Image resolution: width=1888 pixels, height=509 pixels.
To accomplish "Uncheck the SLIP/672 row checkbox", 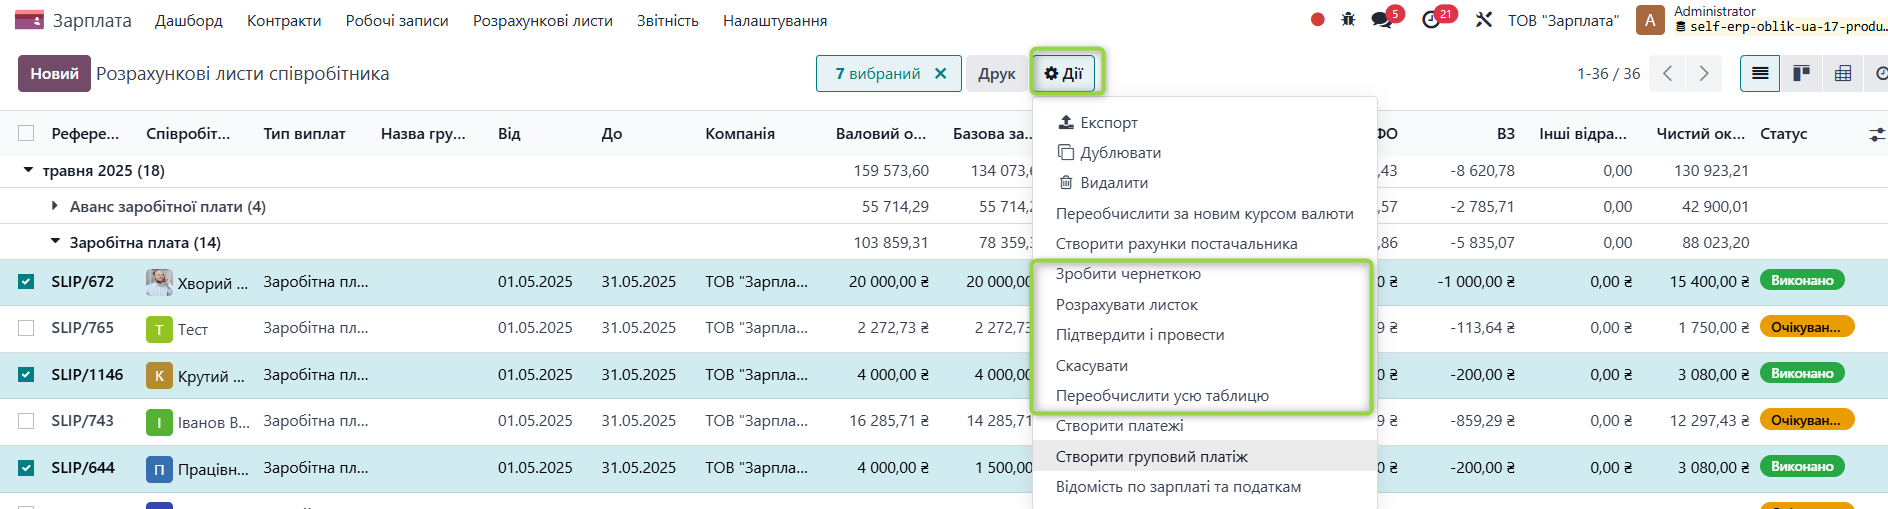I will pos(26,282).
